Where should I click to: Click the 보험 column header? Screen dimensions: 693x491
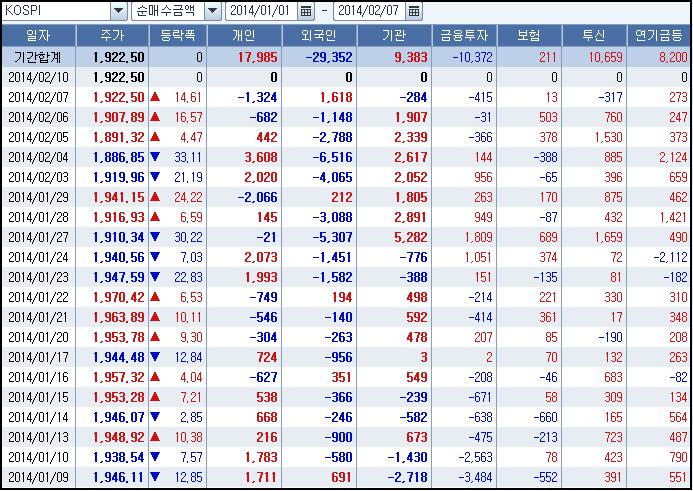point(529,36)
